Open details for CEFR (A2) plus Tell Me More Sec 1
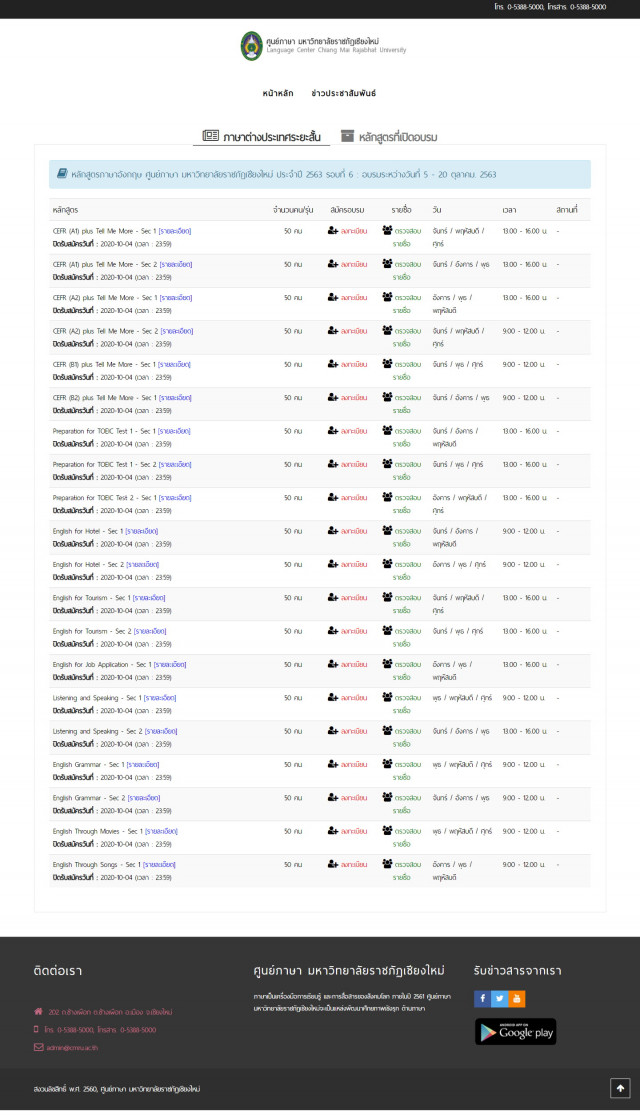Screen dimensions: 640x1115 (x=176, y=298)
